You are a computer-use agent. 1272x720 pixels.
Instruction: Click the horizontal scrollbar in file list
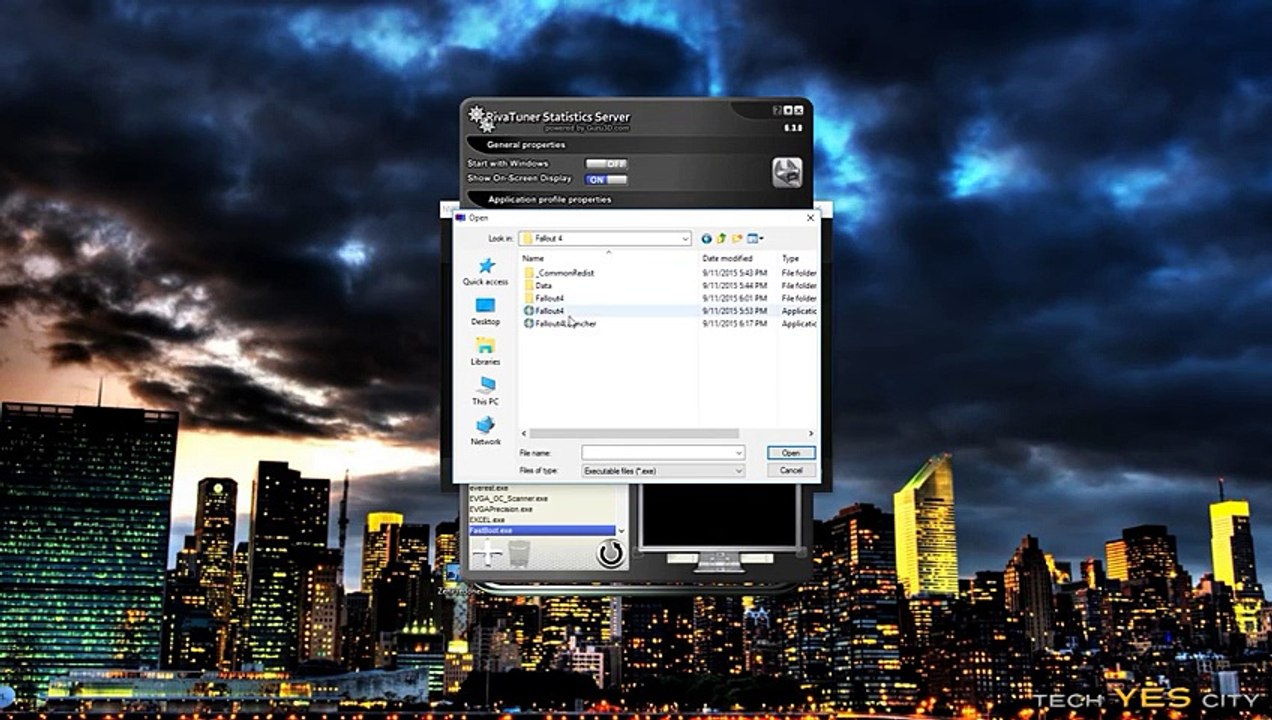click(x=634, y=434)
